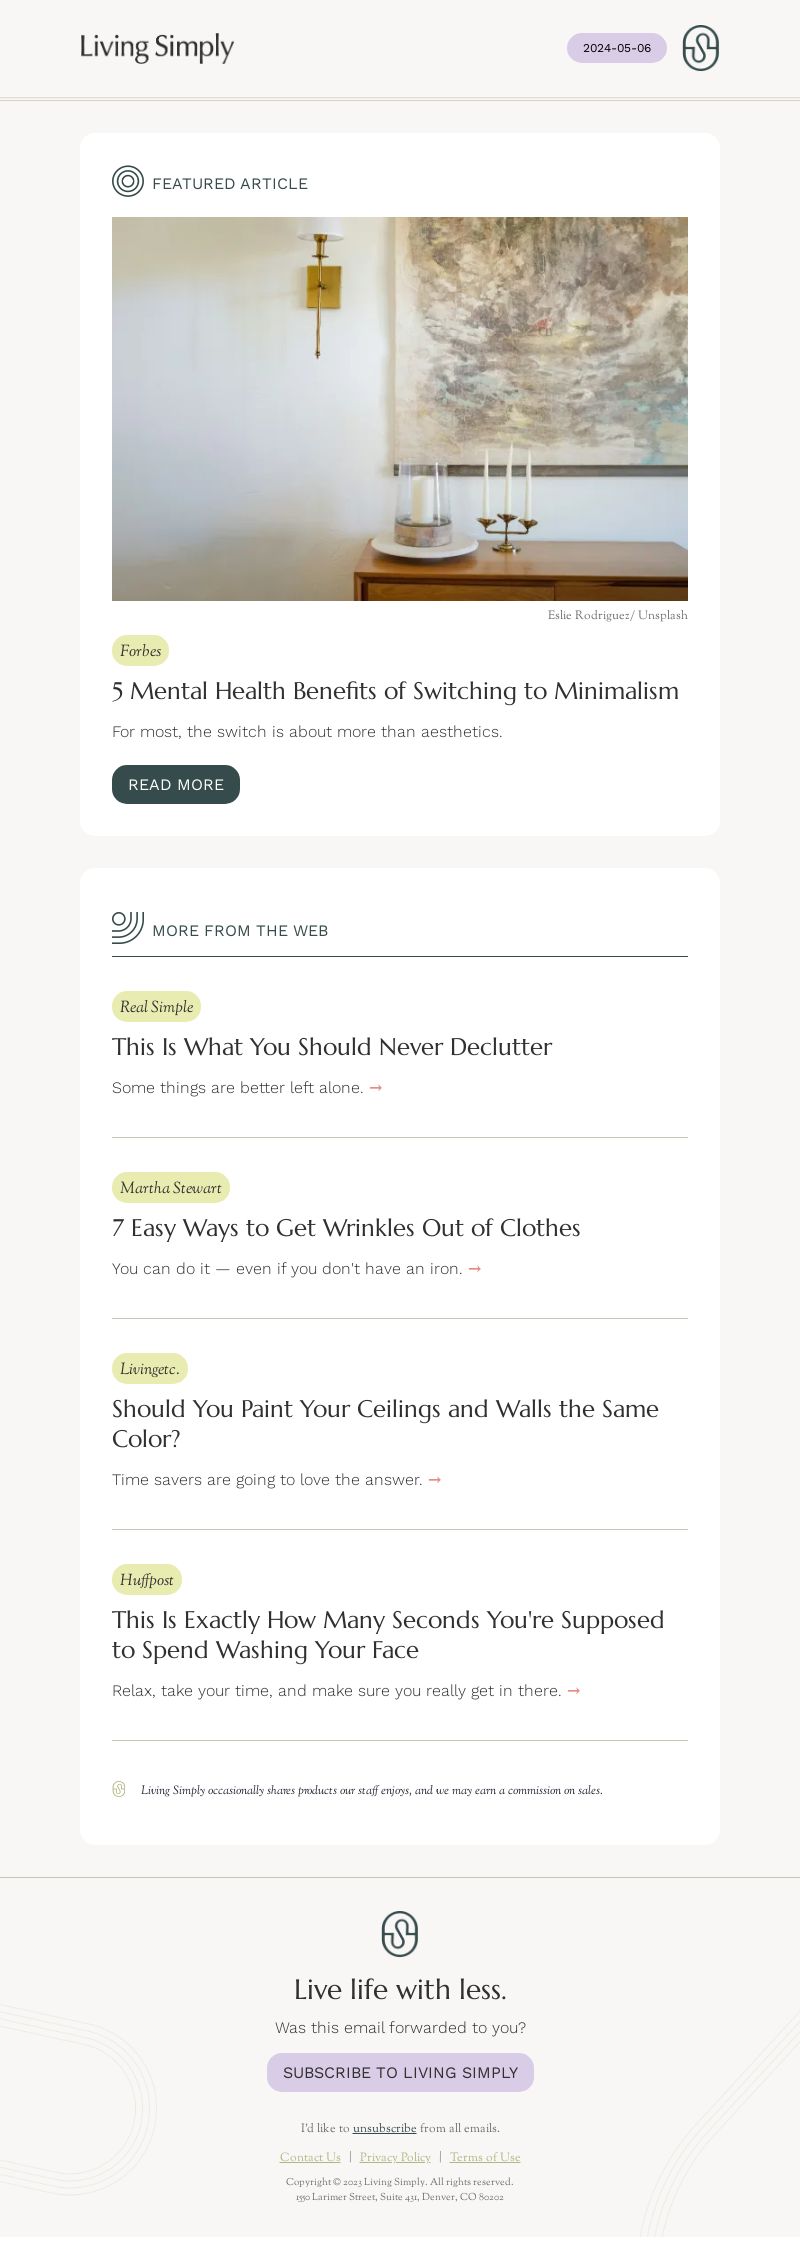800x2256 pixels.
Task: Click the Living Simply logo icon in footer
Action: pos(400,1934)
